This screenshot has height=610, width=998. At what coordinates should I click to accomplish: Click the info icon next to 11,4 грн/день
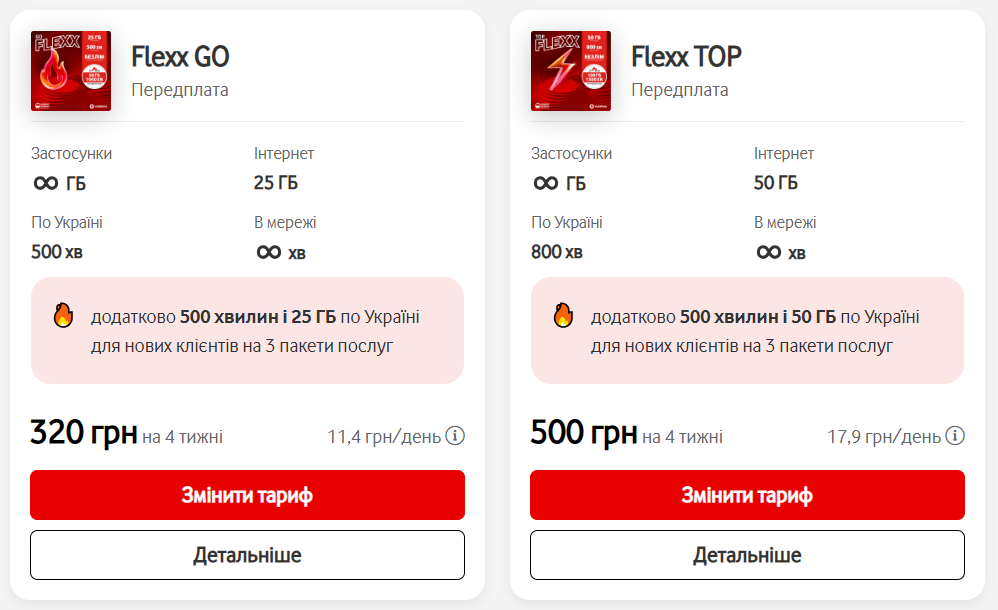(x=453, y=435)
